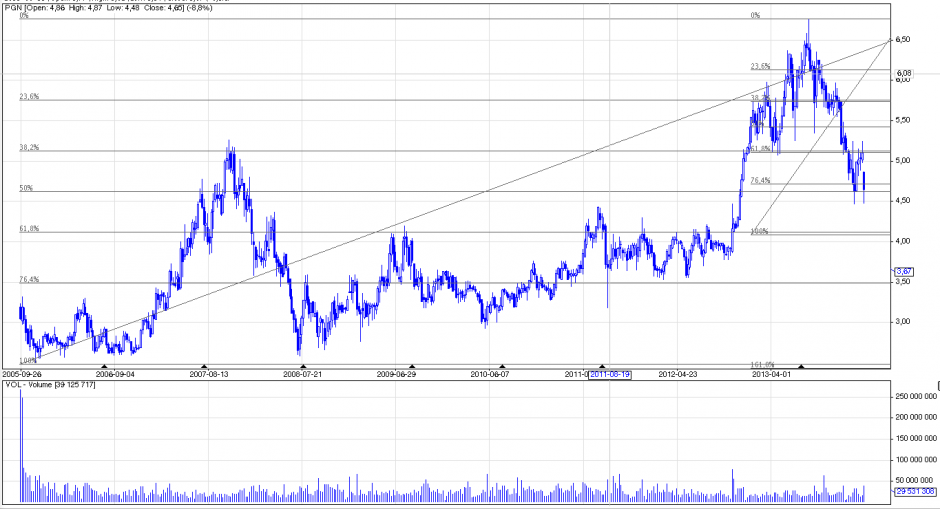This screenshot has height=509, width=940.
Task: Select the boxed 6,08 price marker
Action: [x=903, y=73]
